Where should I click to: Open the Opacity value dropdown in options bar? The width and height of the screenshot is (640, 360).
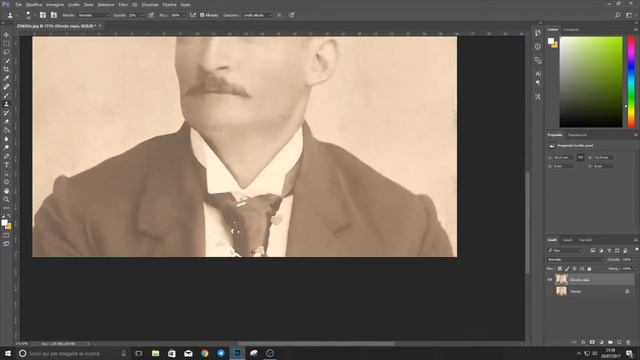pyautogui.click(x=141, y=15)
